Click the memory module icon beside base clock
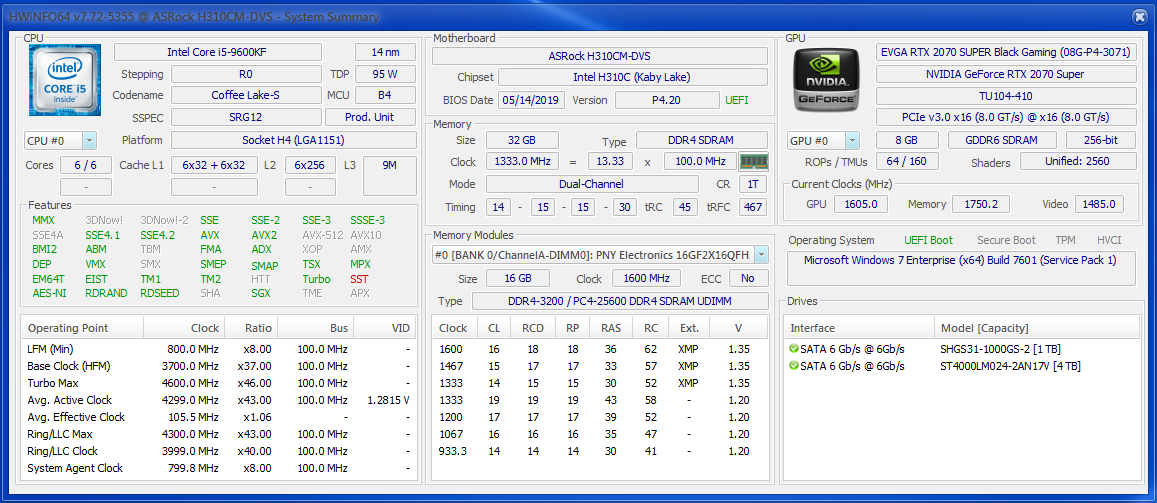 (753, 161)
